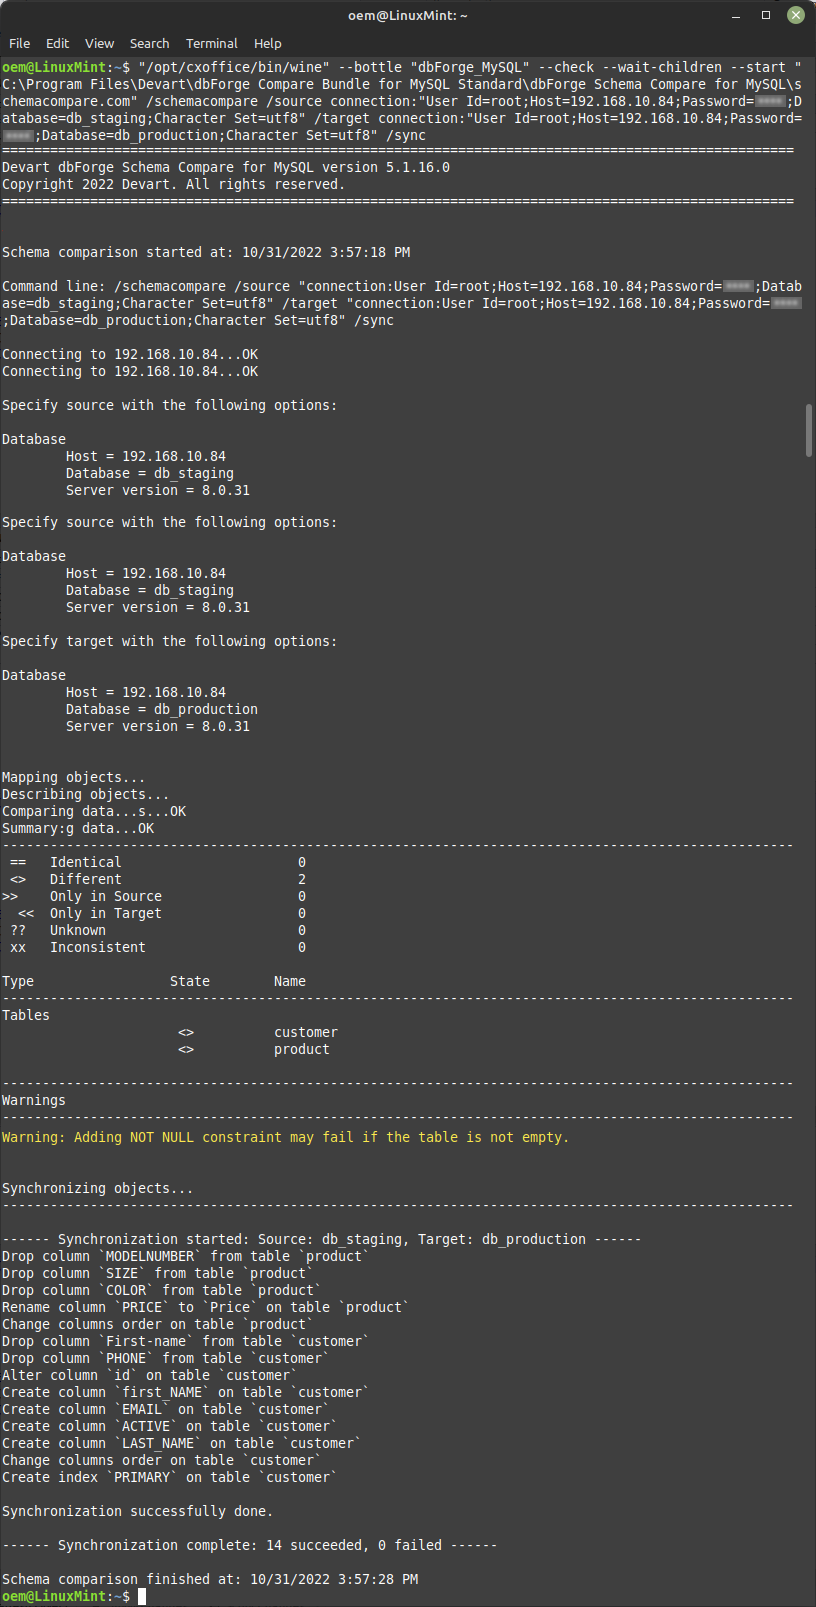Click 'Devart dbForge Schema Compare' version line
This screenshot has height=1607, width=816.
(226, 167)
